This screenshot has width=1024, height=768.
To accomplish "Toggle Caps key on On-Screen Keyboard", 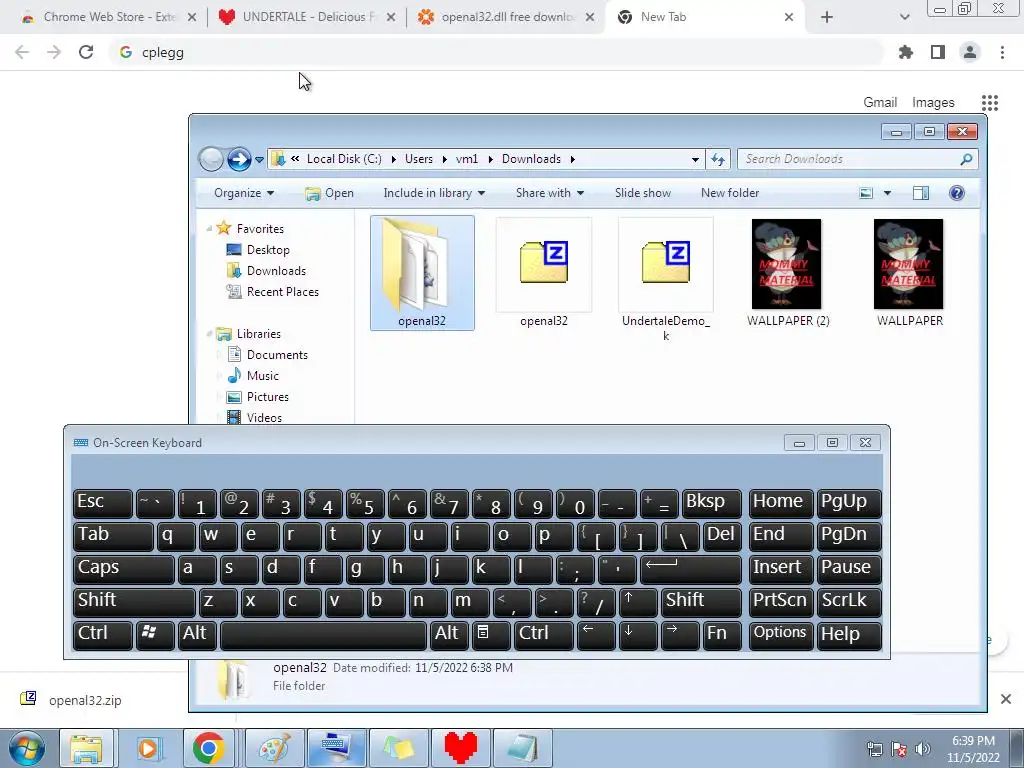I will click(x=124, y=568).
